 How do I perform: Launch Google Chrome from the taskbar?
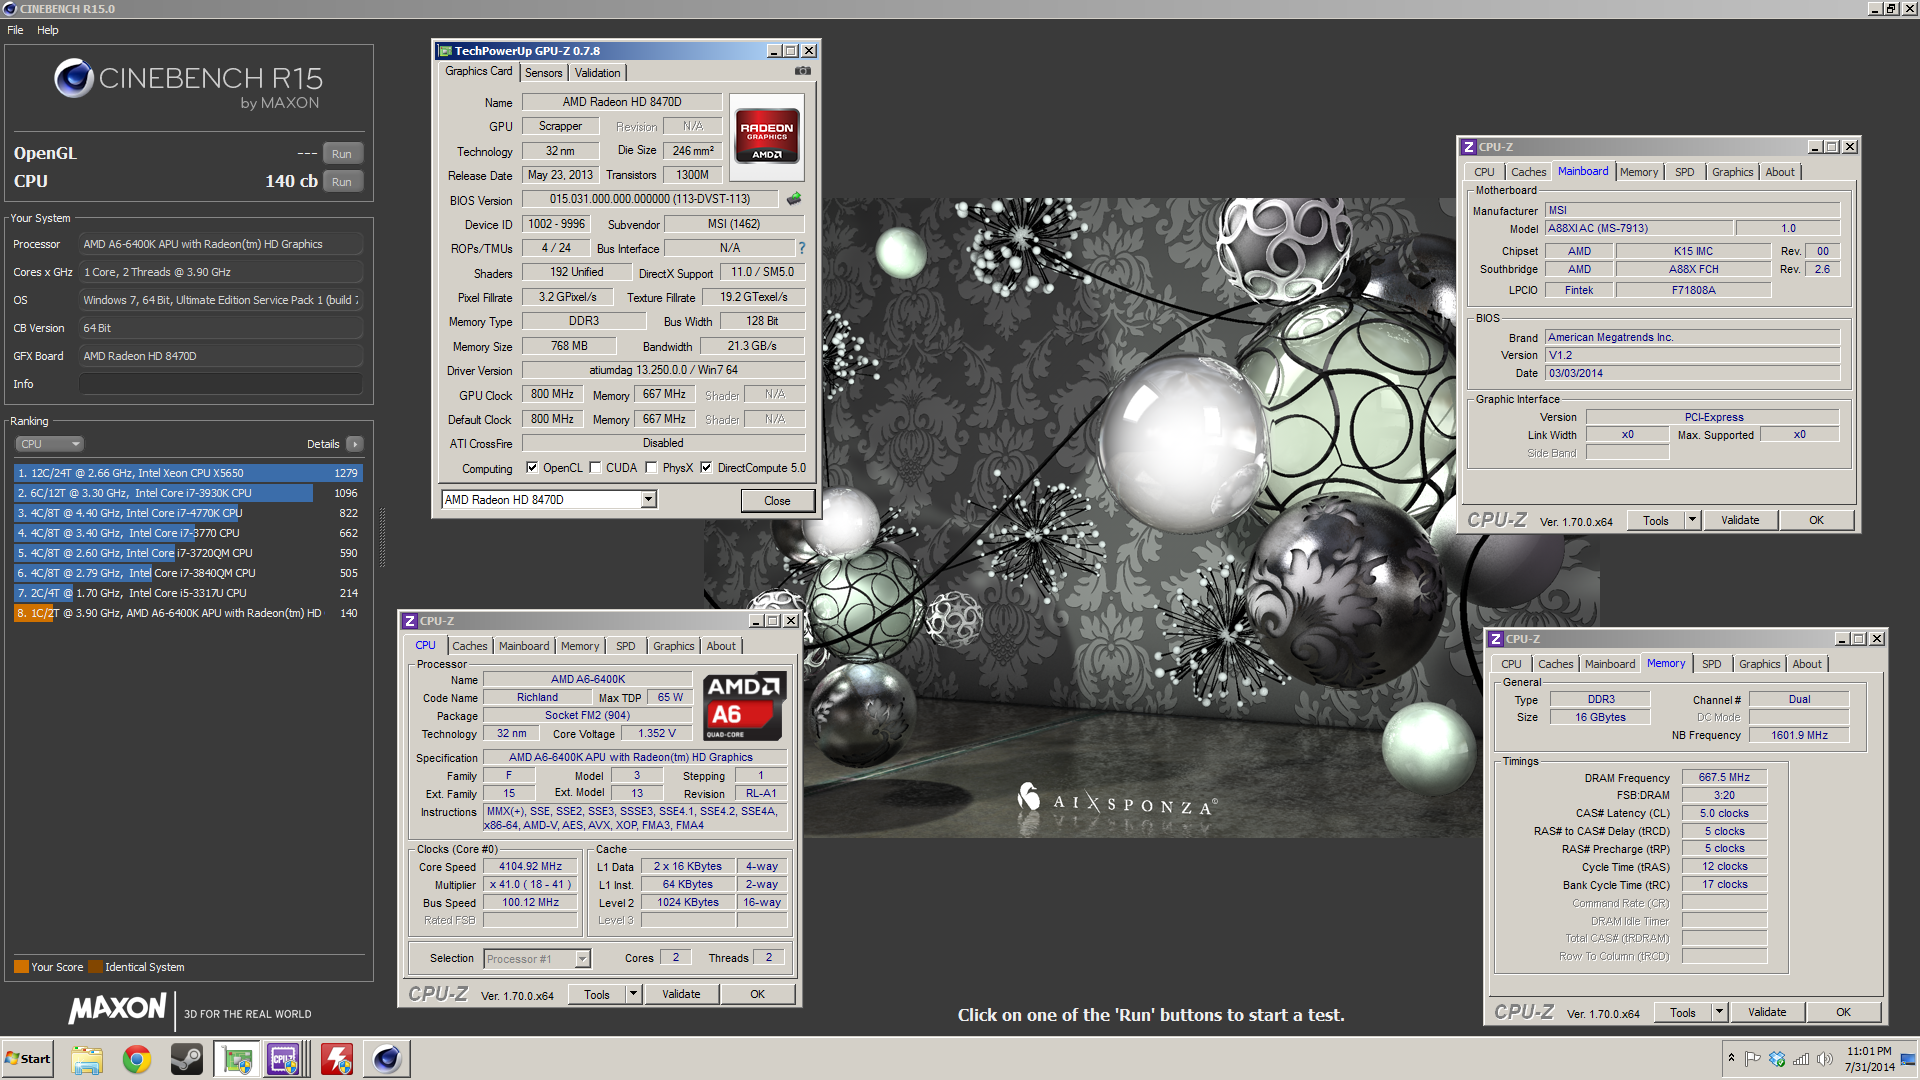click(137, 1059)
